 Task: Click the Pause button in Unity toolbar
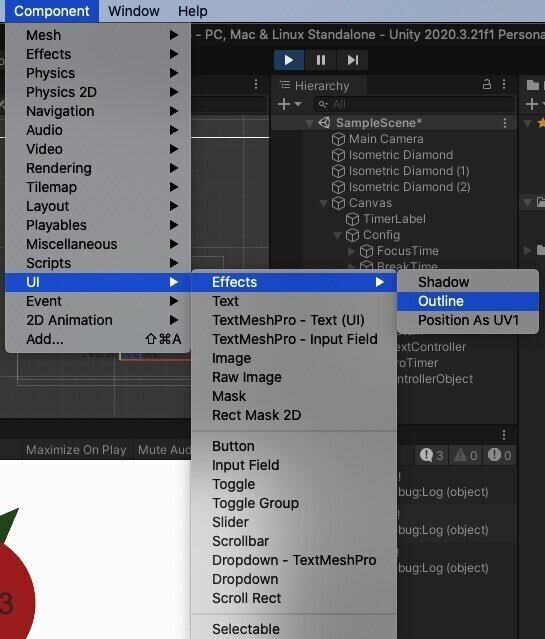(320, 60)
